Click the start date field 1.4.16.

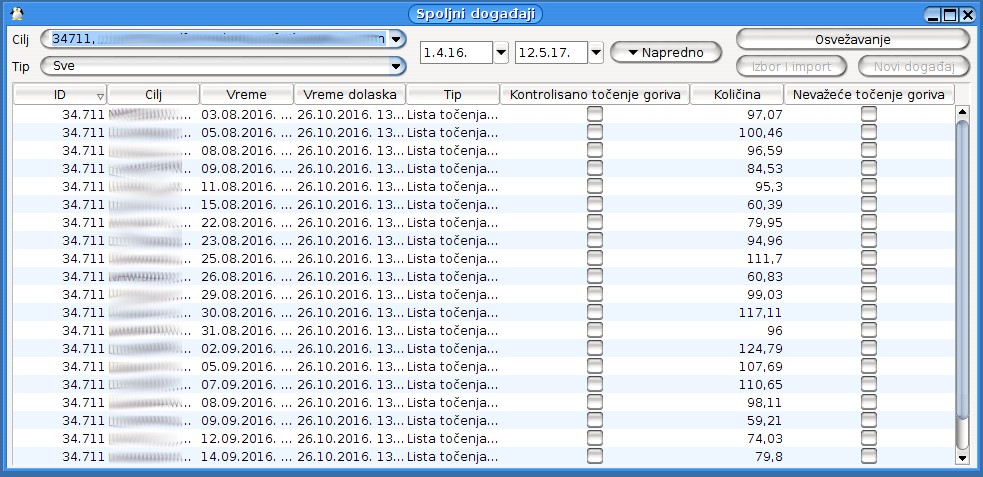(x=456, y=52)
